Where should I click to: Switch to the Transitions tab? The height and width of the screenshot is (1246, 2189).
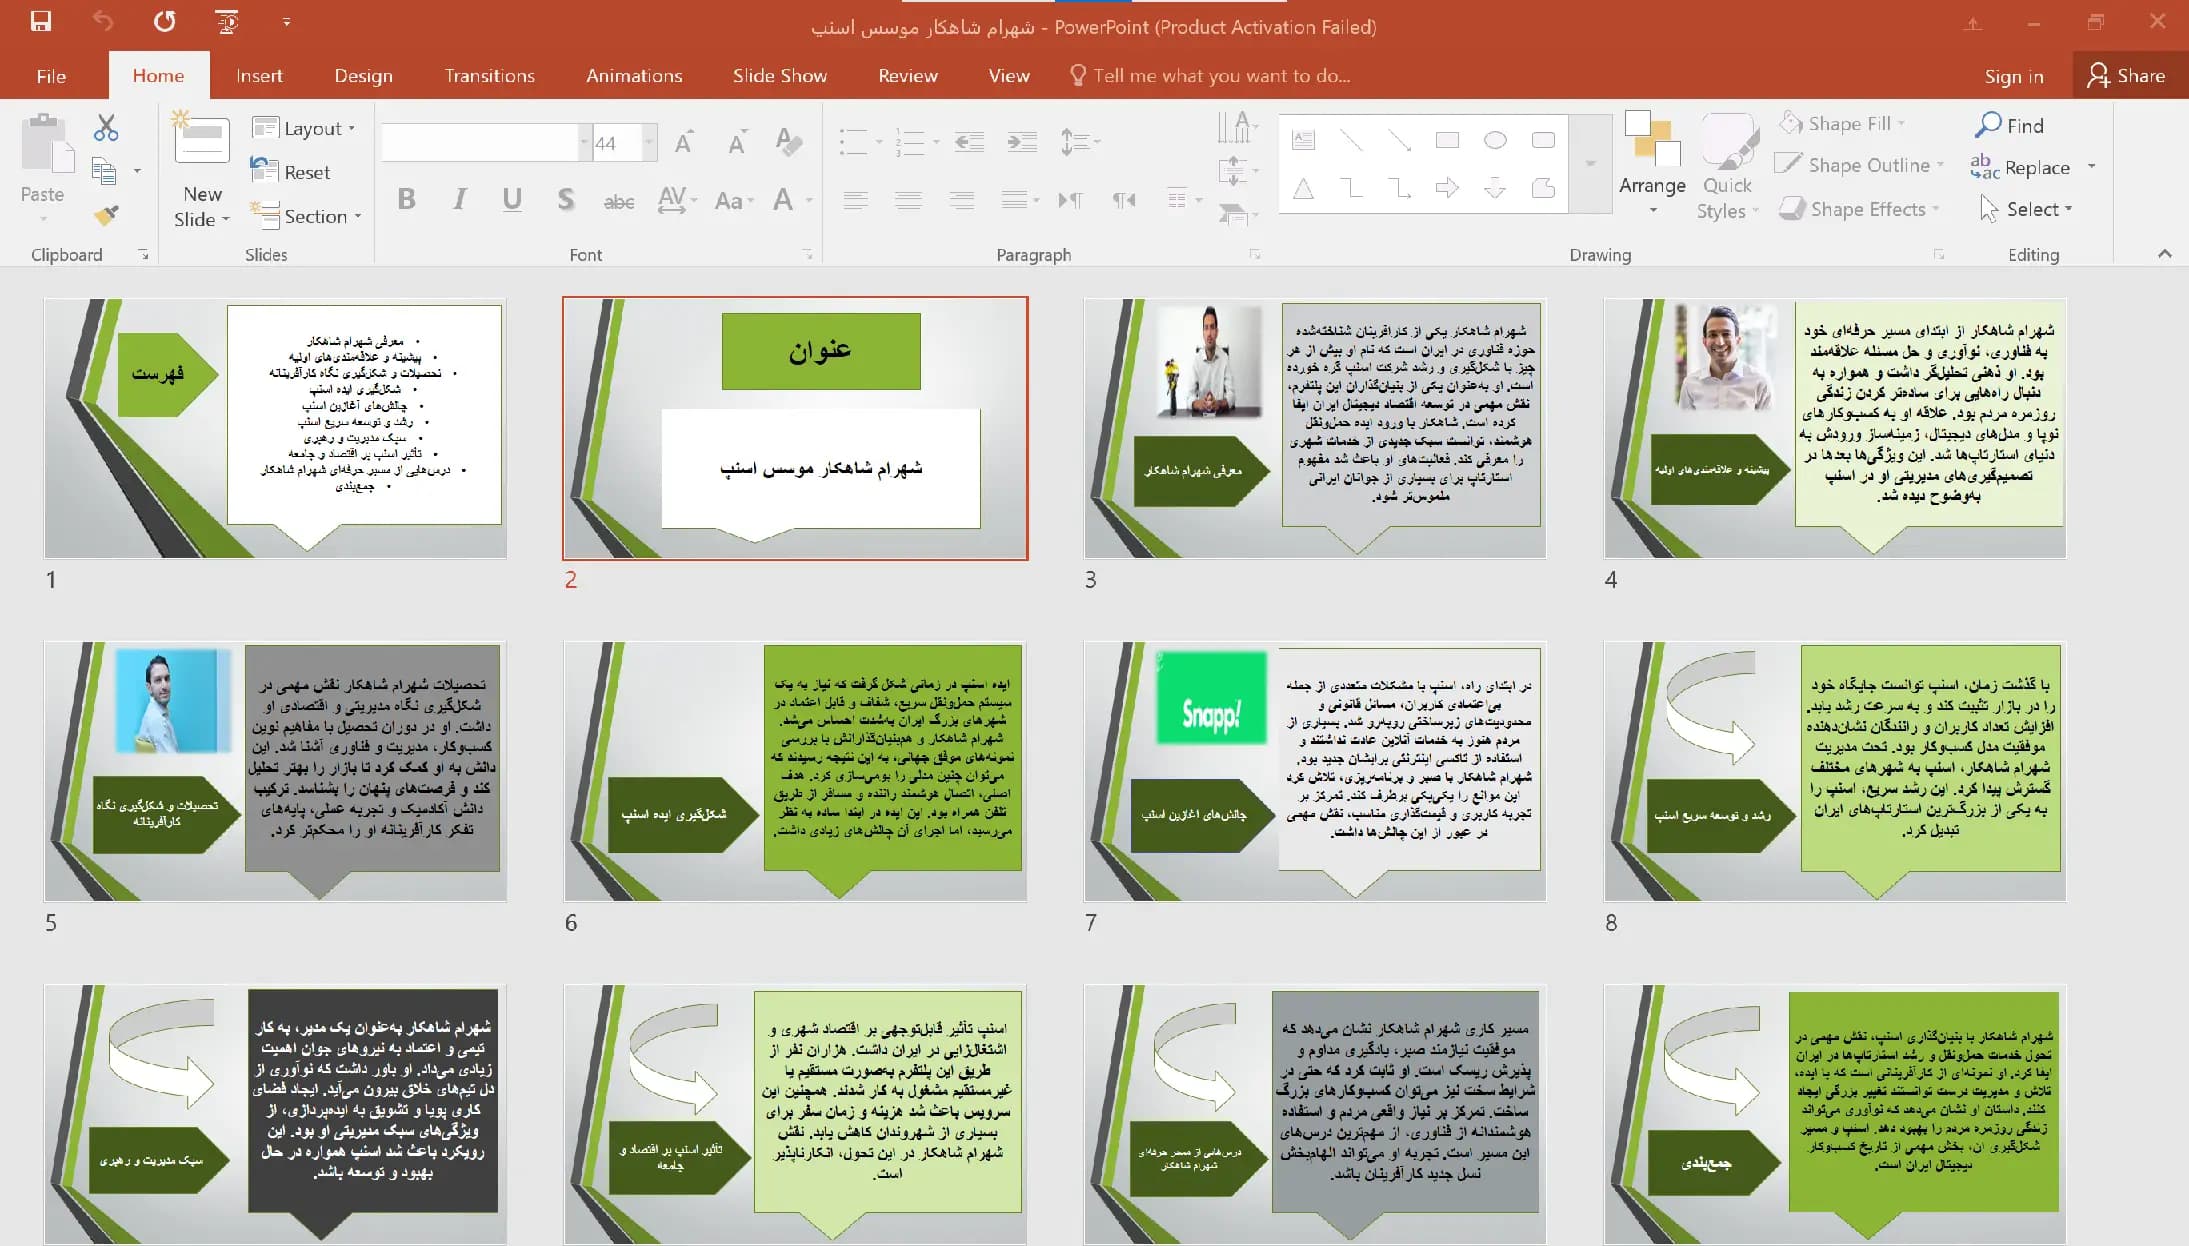tap(490, 76)
